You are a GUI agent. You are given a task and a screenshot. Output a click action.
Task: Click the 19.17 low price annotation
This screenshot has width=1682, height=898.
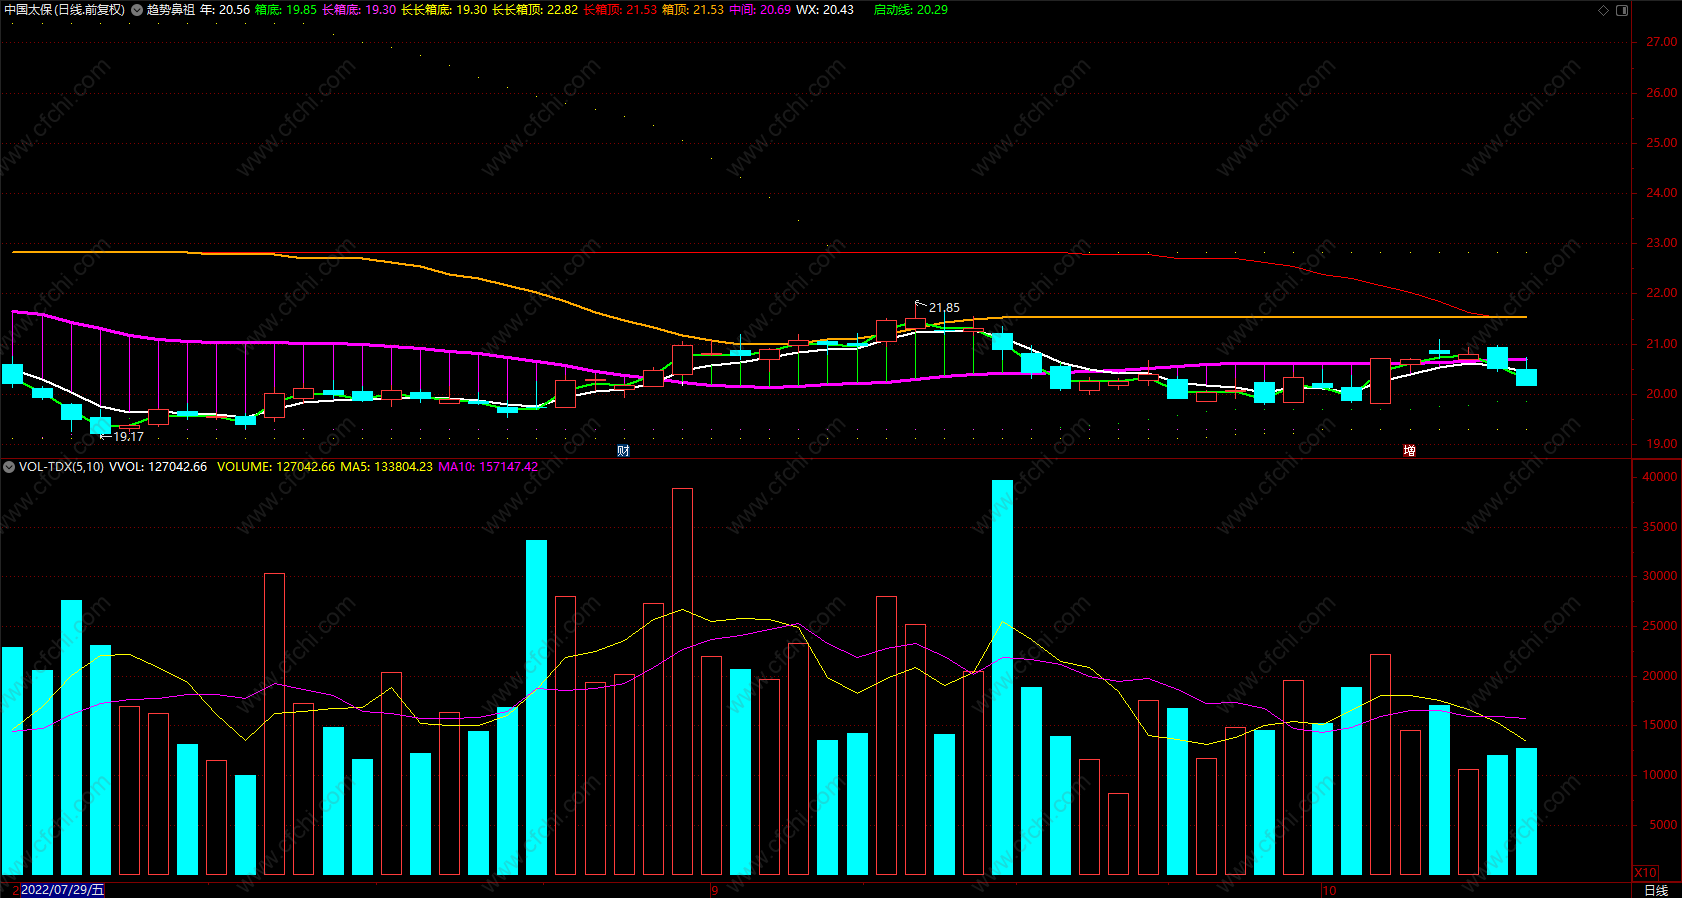point(128,437)
